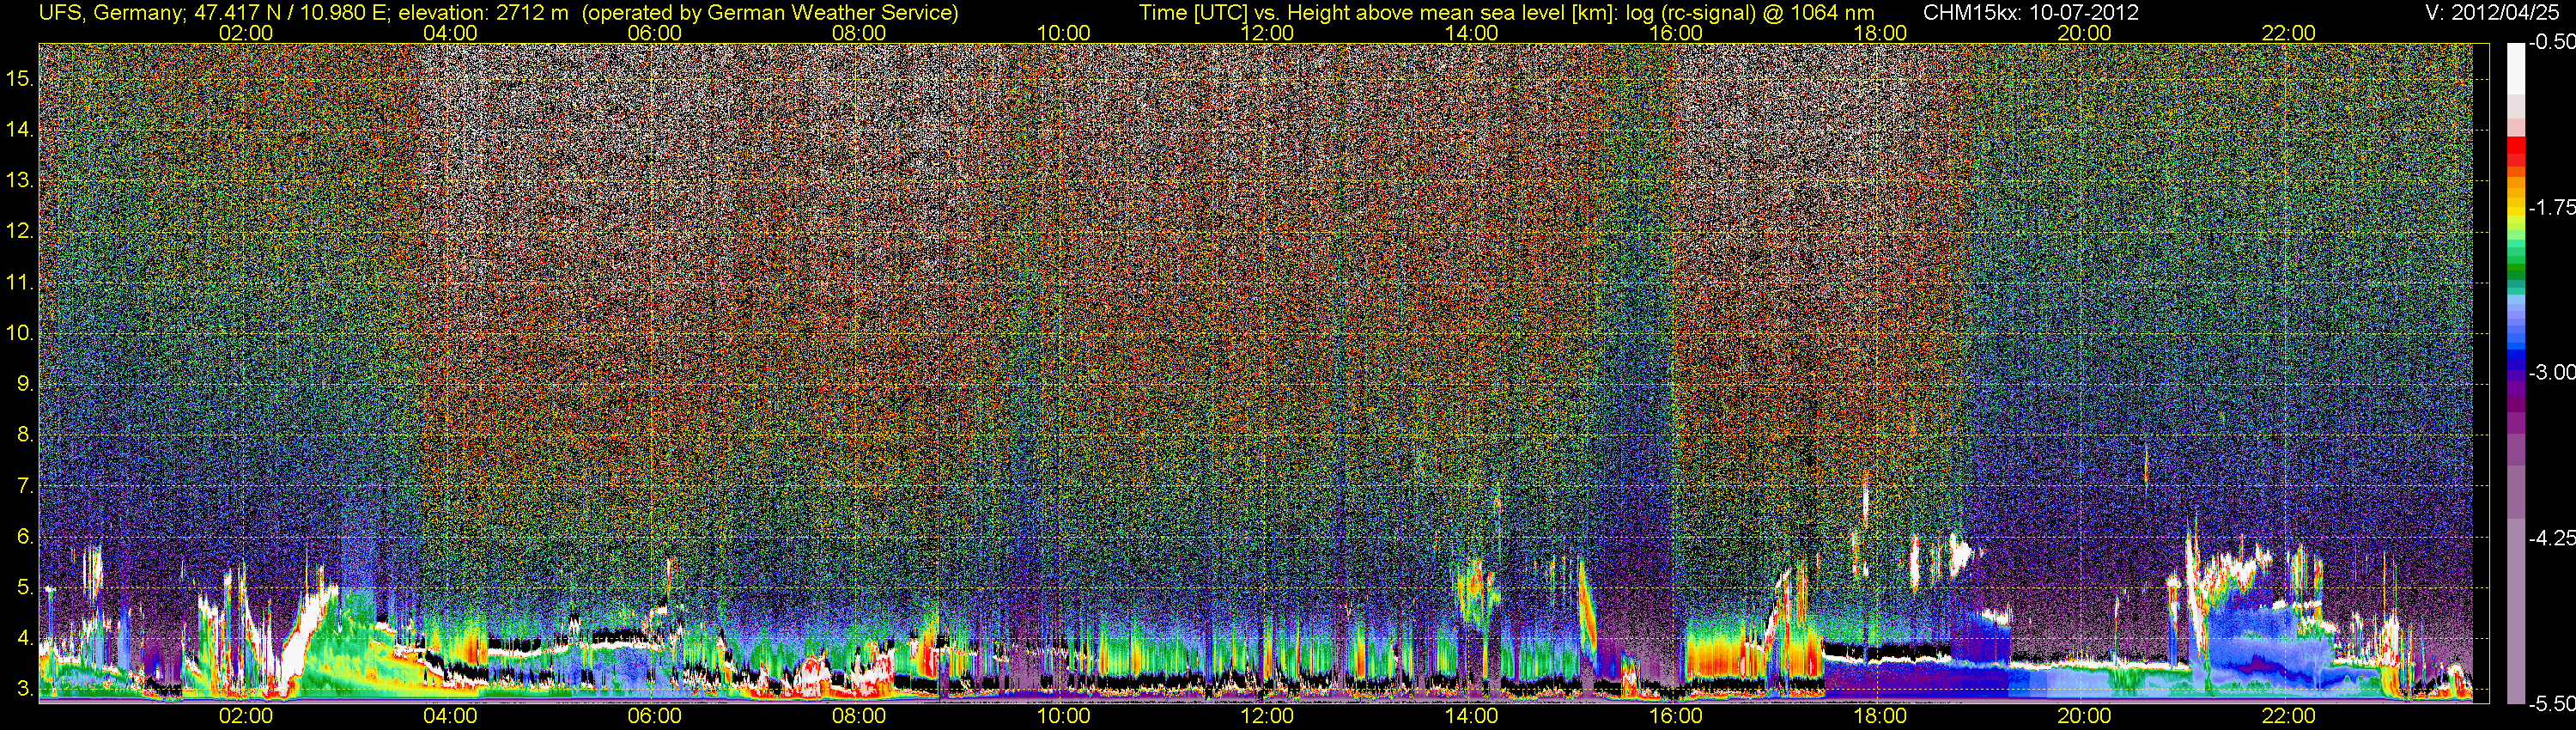Click the 04:00 label on the top time axis
This screenshot has height=730, width=2576.
click(450, 33)
